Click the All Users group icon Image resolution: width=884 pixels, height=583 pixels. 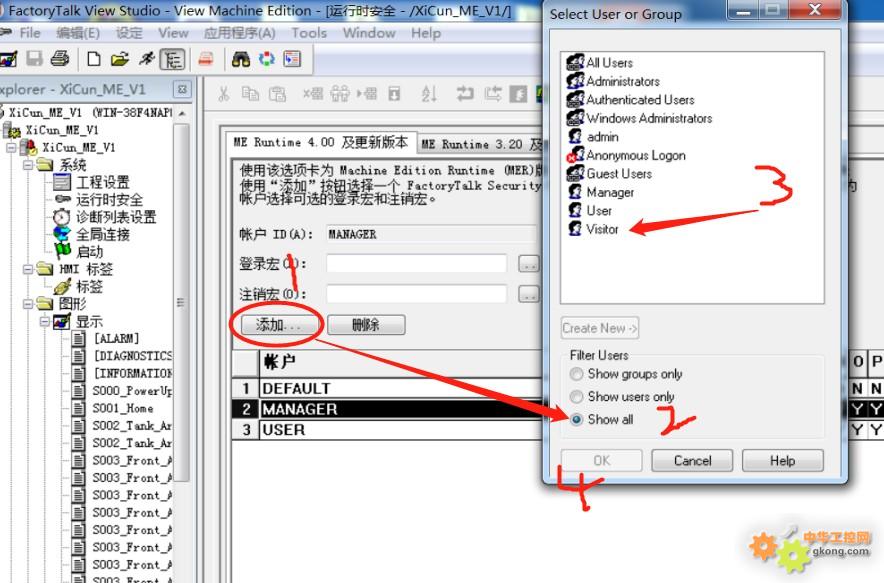(x=575, y=62)
